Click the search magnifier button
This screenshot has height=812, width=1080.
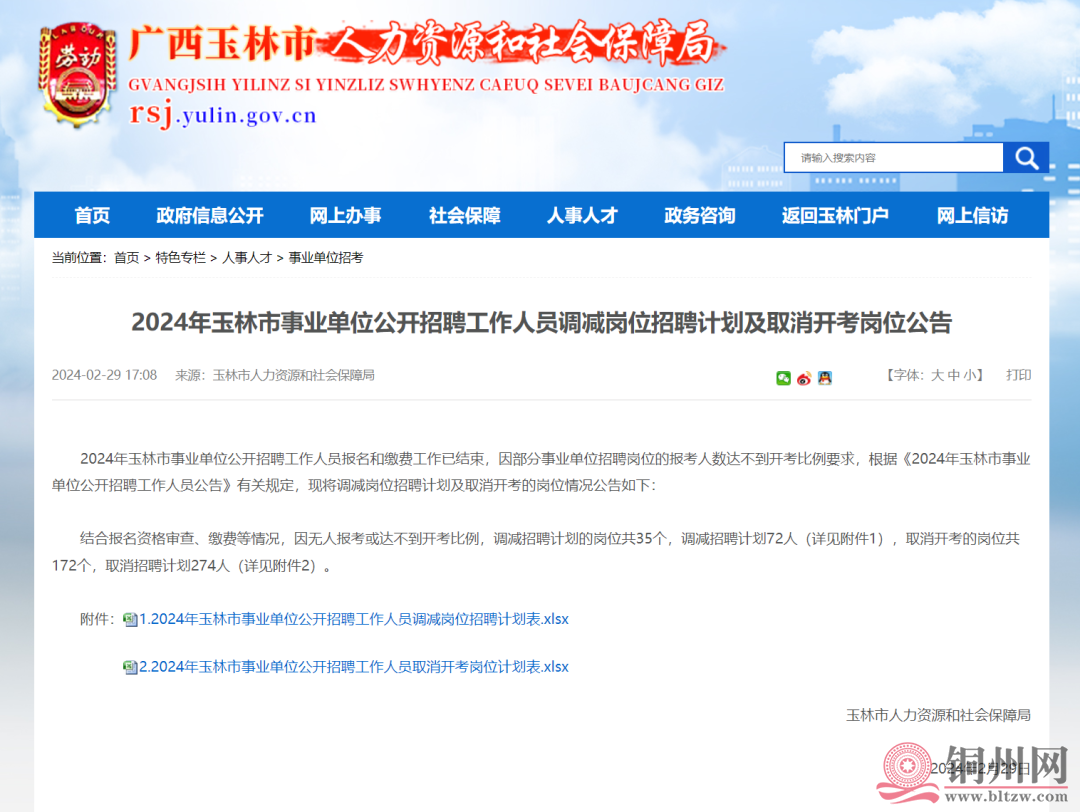coord(1026,158)
